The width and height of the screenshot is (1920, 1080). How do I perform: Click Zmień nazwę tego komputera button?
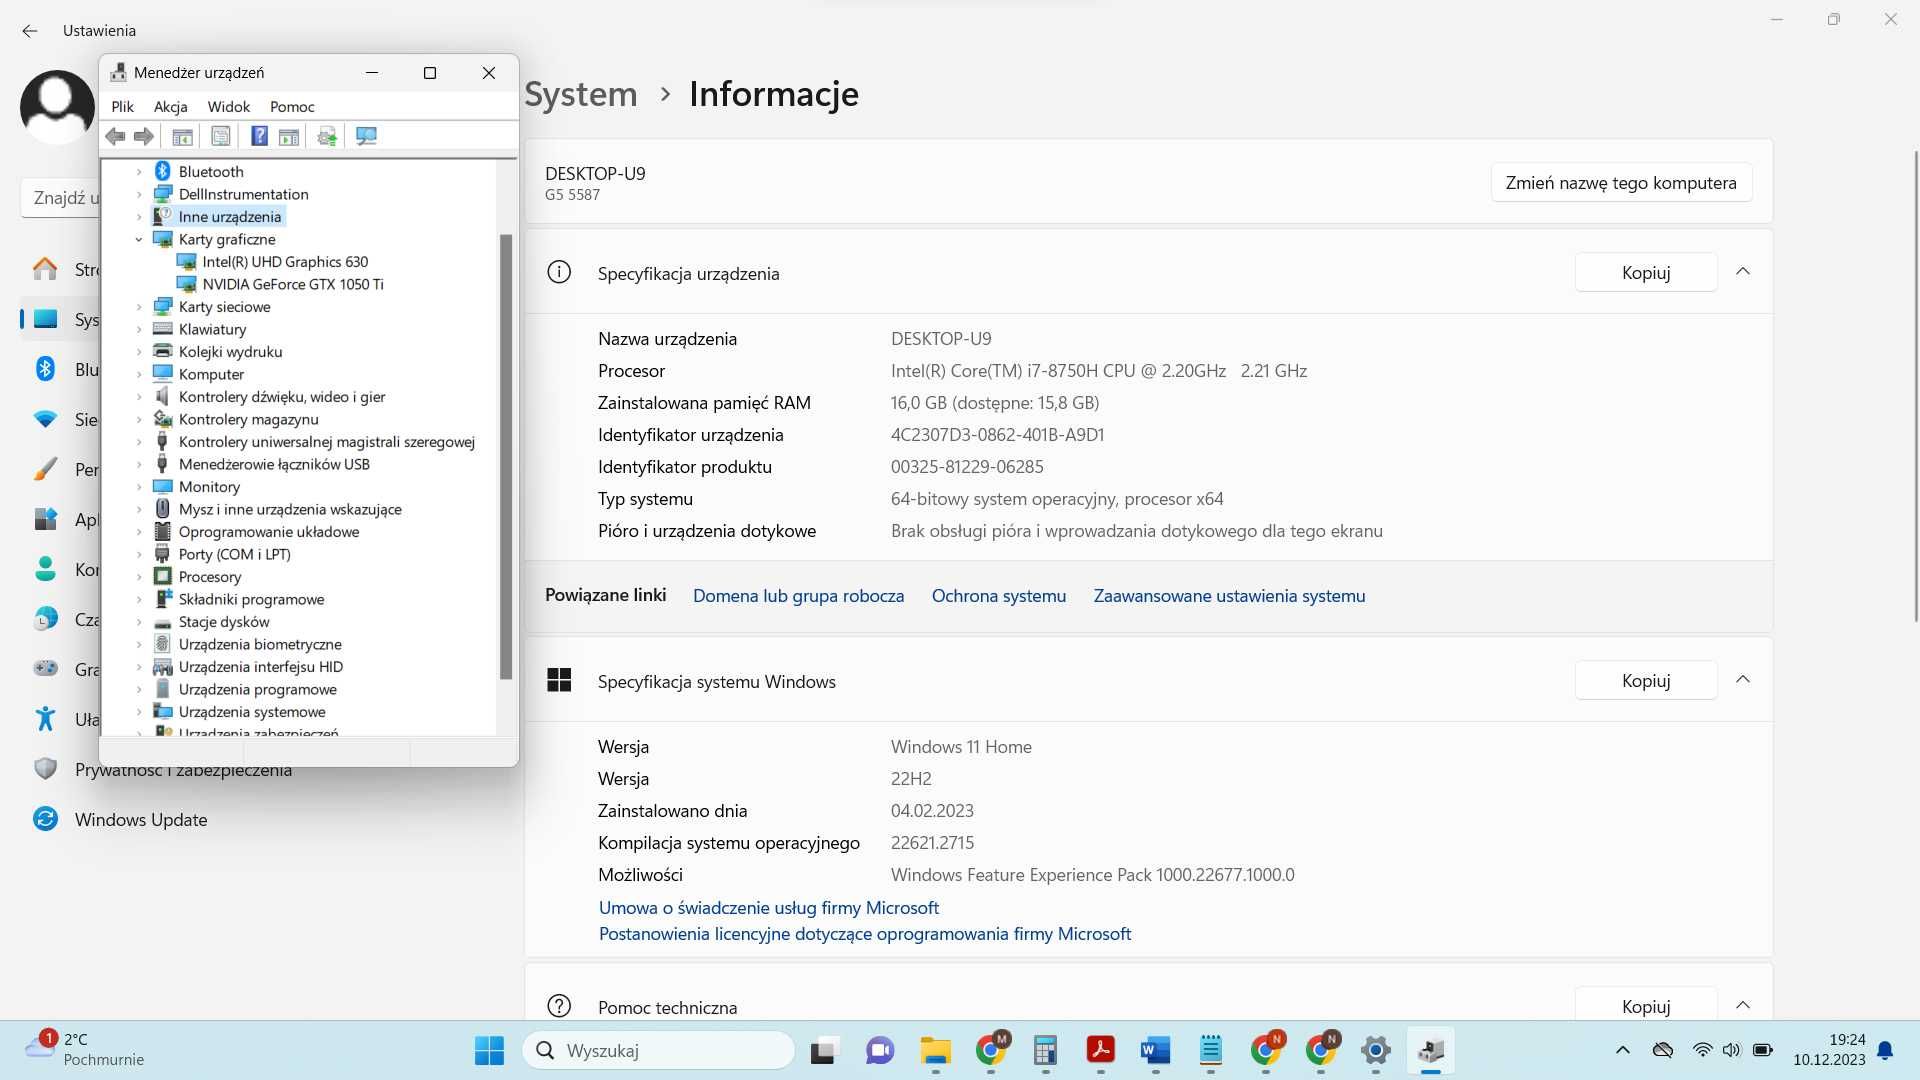[x=1621, y=183]
